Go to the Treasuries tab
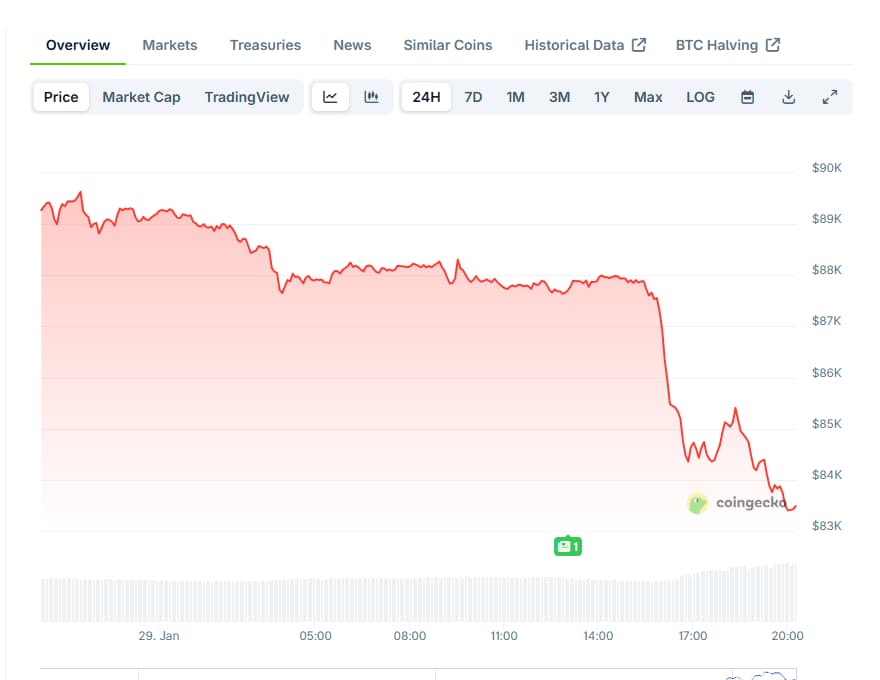The image size is (880, 680). point(265,45)
